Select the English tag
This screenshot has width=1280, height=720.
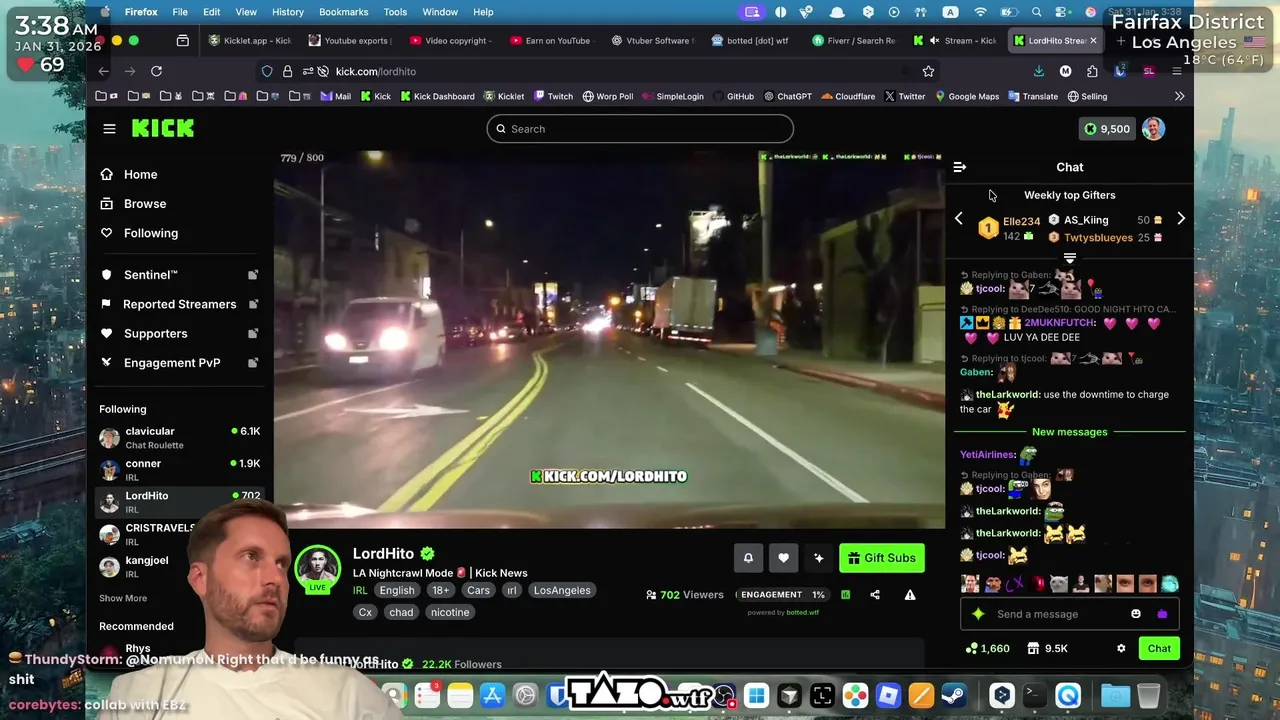pyautogui.click(x=397, y=590)
